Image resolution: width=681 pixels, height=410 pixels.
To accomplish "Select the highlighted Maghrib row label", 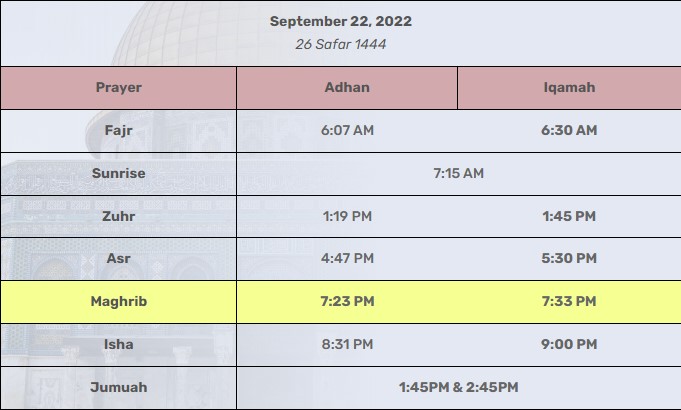I will click(119, 301).
